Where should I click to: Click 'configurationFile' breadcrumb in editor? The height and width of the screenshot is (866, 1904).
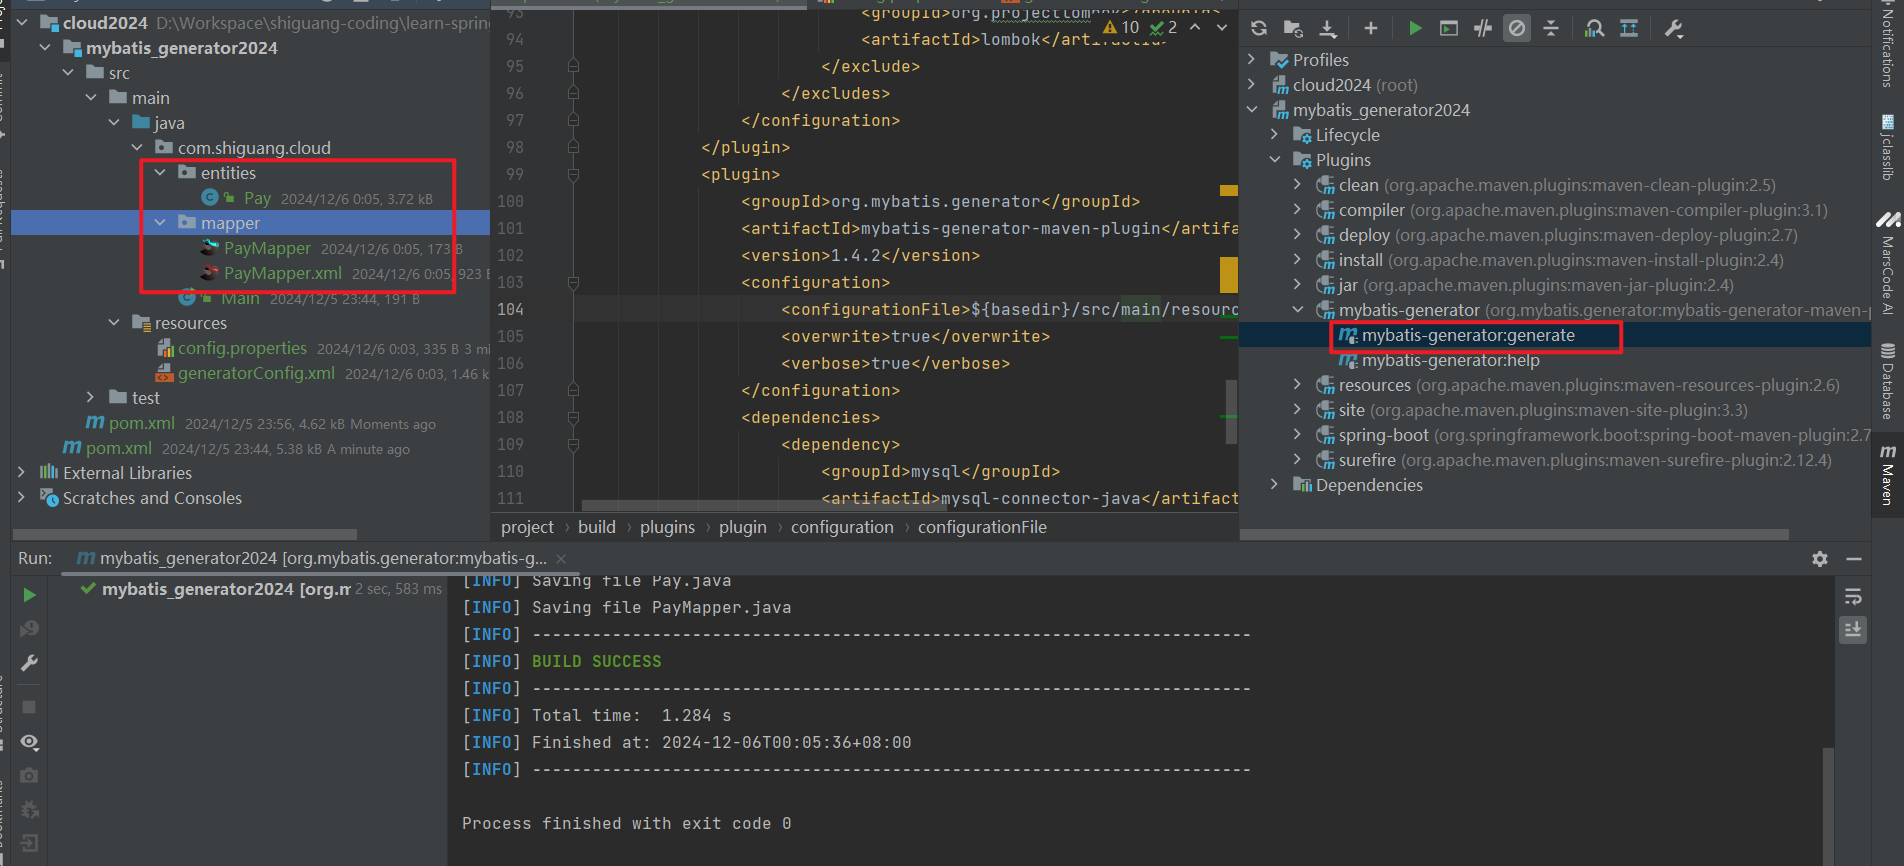(x=982, y=527)
